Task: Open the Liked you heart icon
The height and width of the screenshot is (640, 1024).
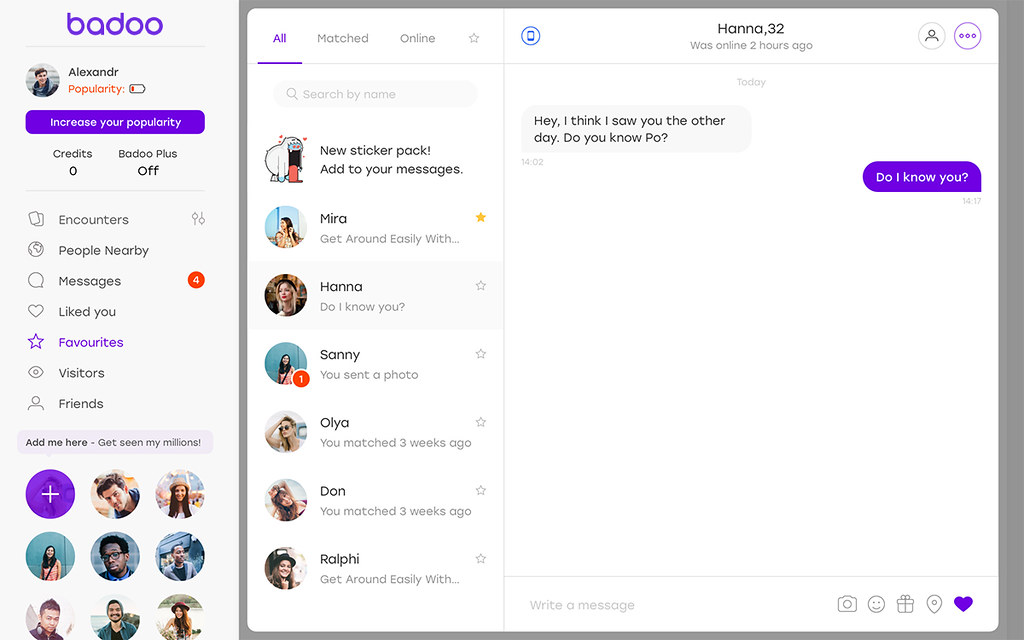Action: (x=36, y=311)
